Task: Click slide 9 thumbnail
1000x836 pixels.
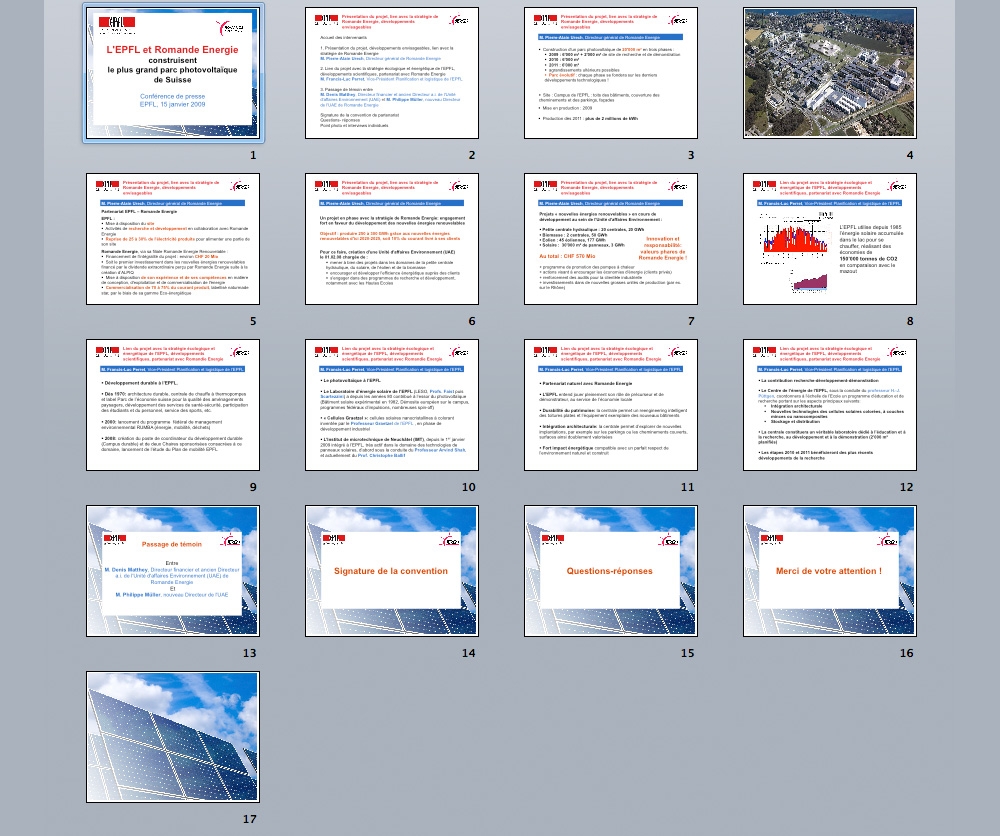Action: [173, 405]
